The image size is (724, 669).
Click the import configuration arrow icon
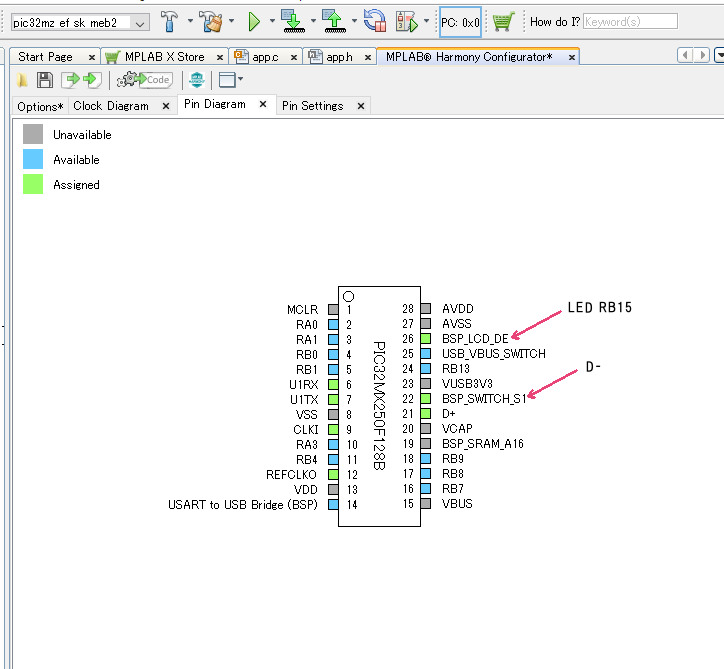[92, 80]
